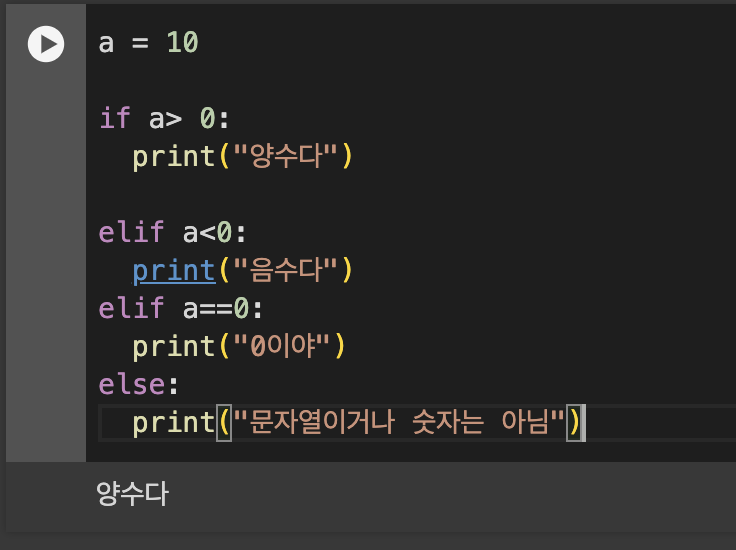Screen dimensions: 736x550
Task: Click the highlighted closing parenthesis on last line
Action: pyautogui.click(x=575, y=423)
